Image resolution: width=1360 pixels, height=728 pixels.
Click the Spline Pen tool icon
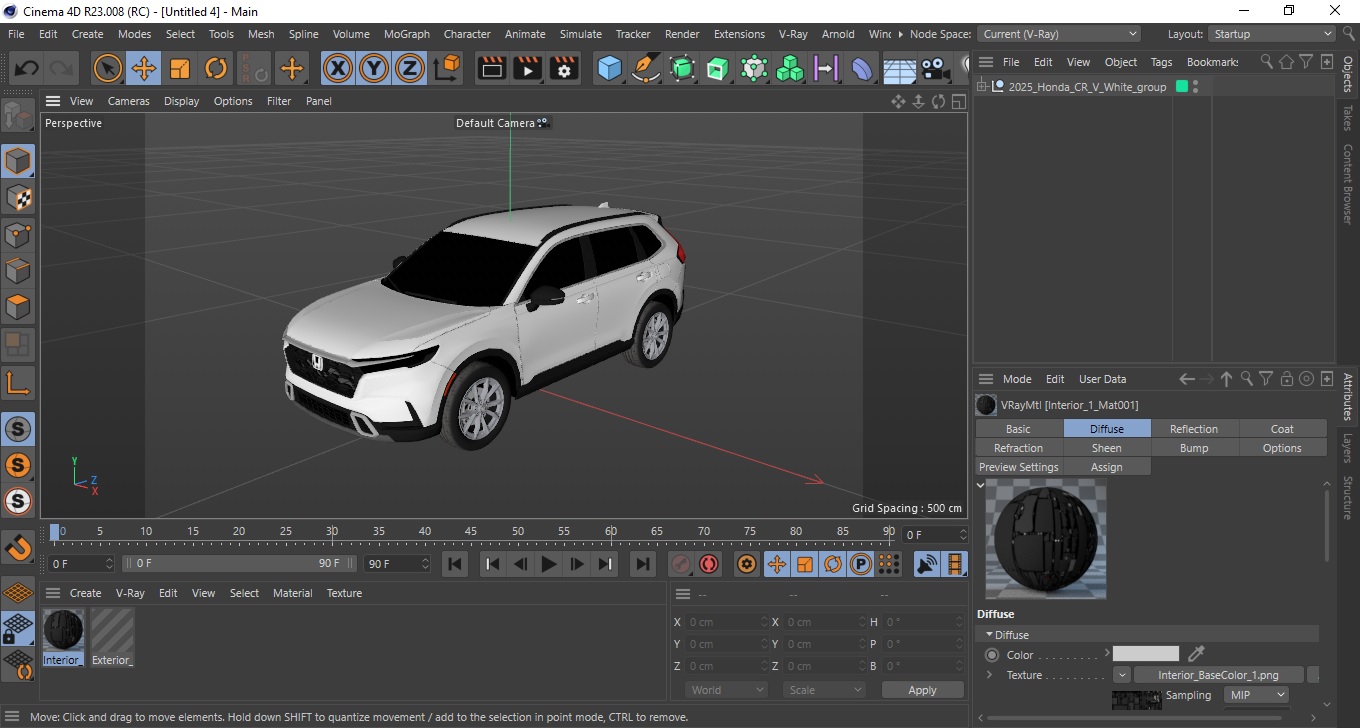646,69
